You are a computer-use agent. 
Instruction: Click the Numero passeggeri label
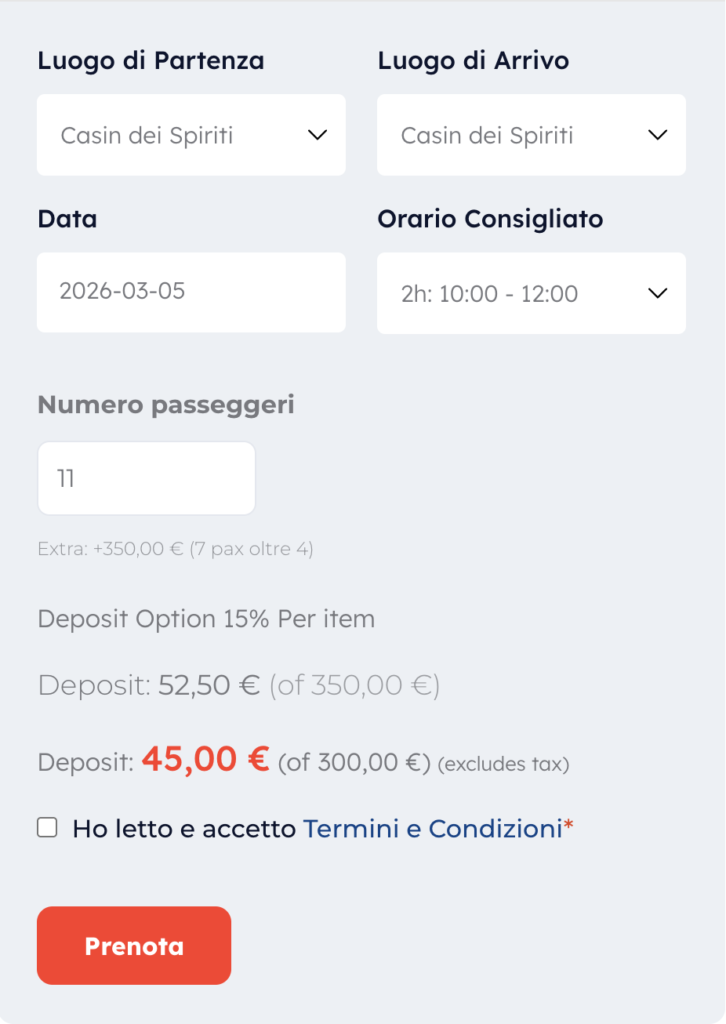click(166, 404)
